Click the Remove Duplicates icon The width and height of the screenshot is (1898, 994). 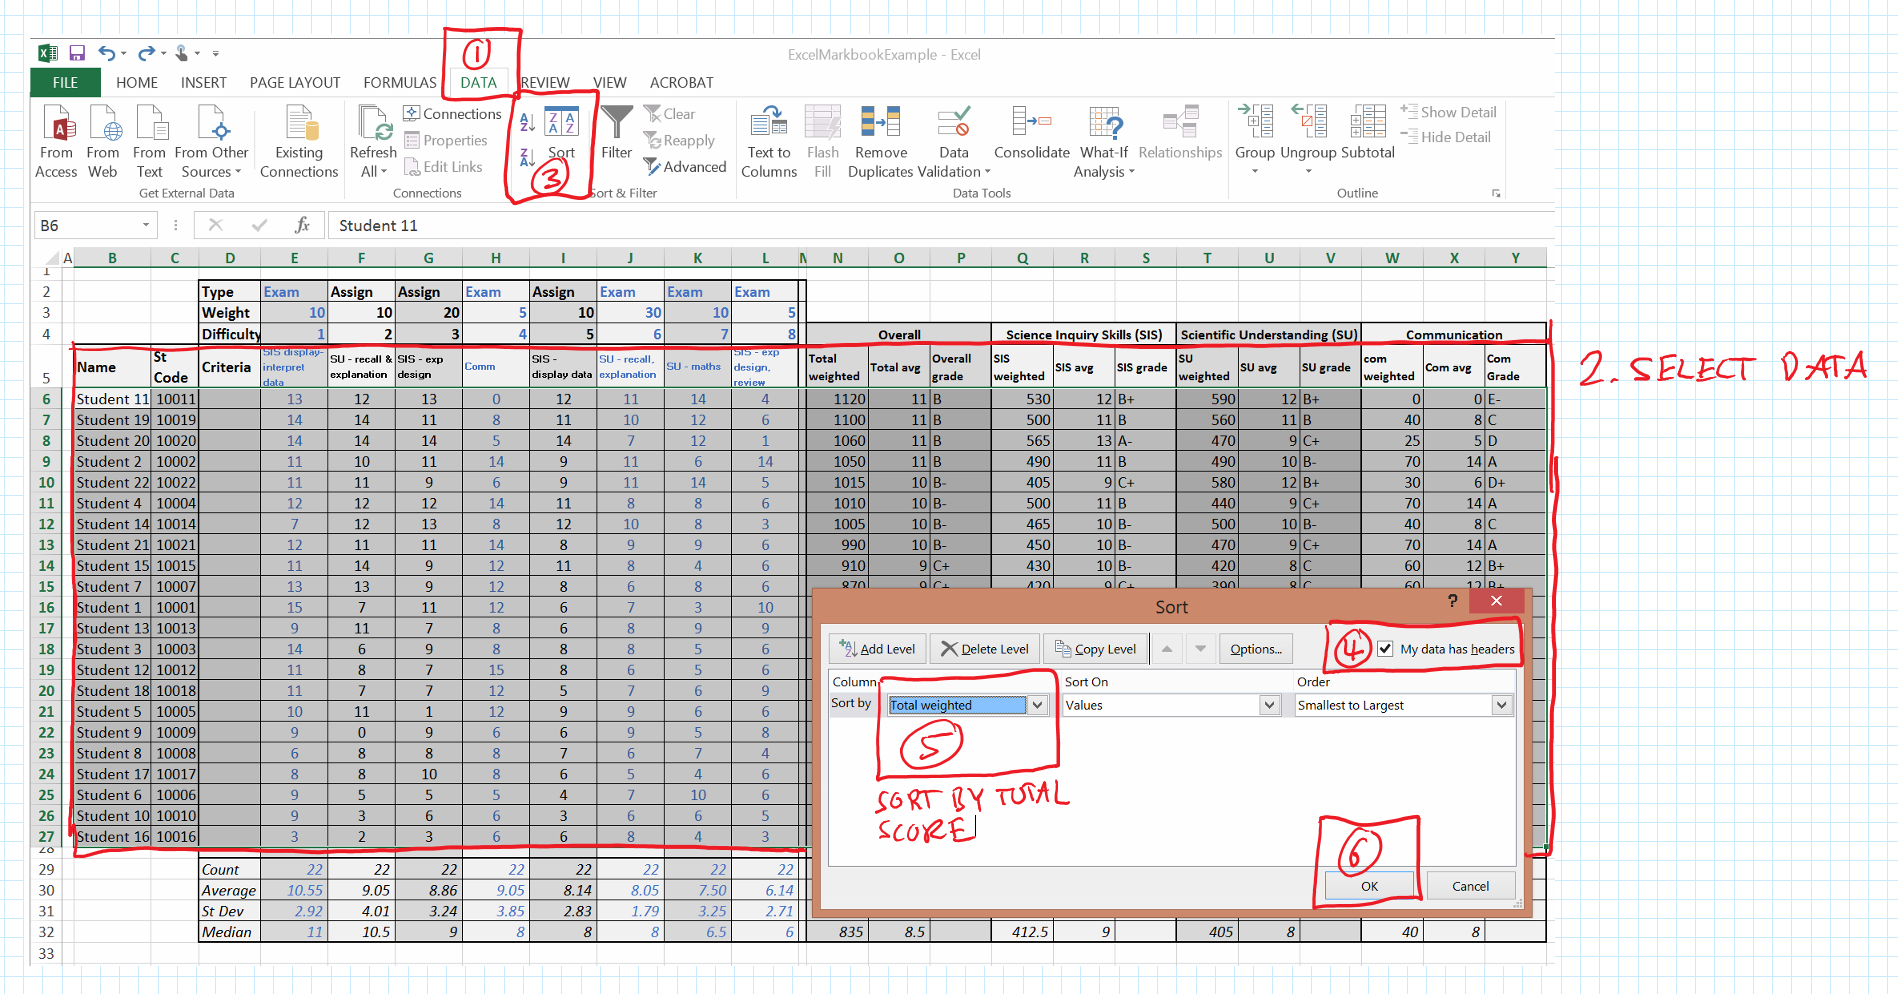[x=880, y=124]
